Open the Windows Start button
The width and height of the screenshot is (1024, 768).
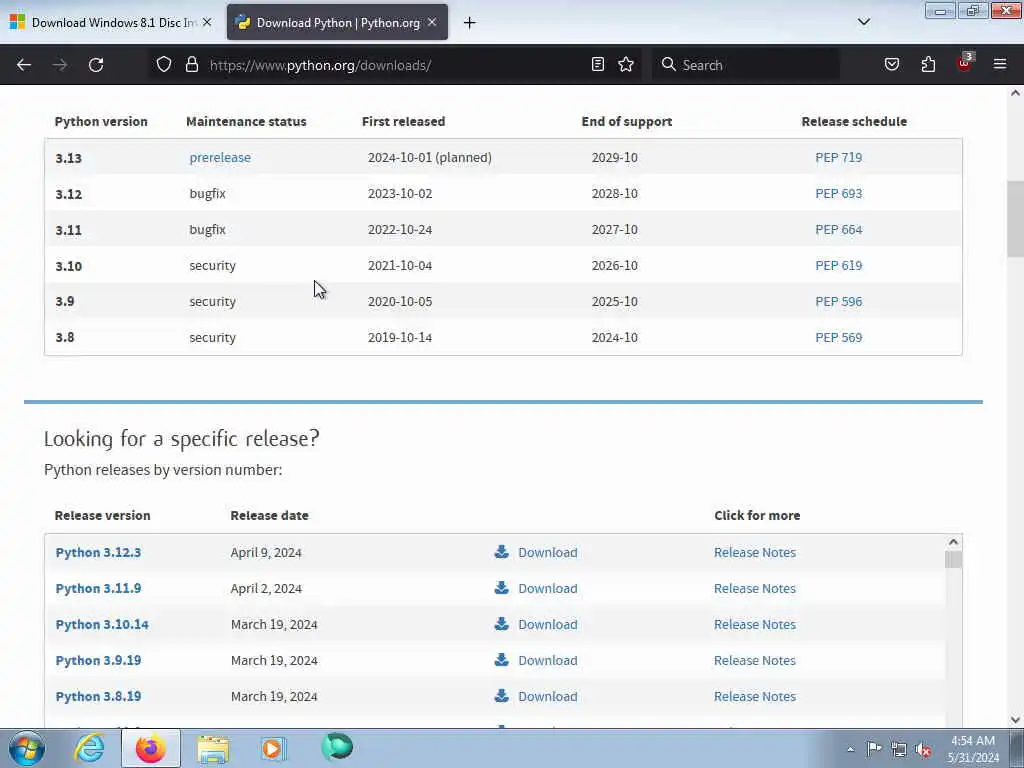point(27,748)
